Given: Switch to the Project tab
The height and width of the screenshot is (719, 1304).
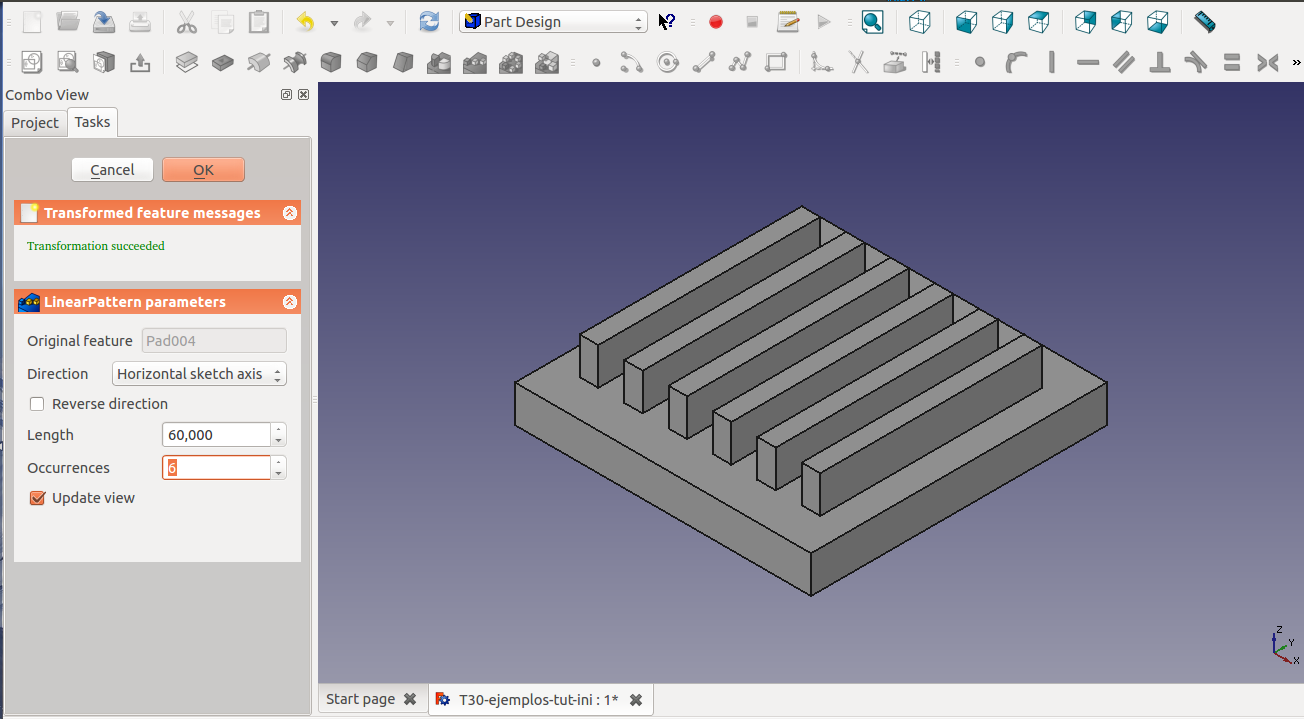Looking at the screenshot, I should click(x=35, y=122).
